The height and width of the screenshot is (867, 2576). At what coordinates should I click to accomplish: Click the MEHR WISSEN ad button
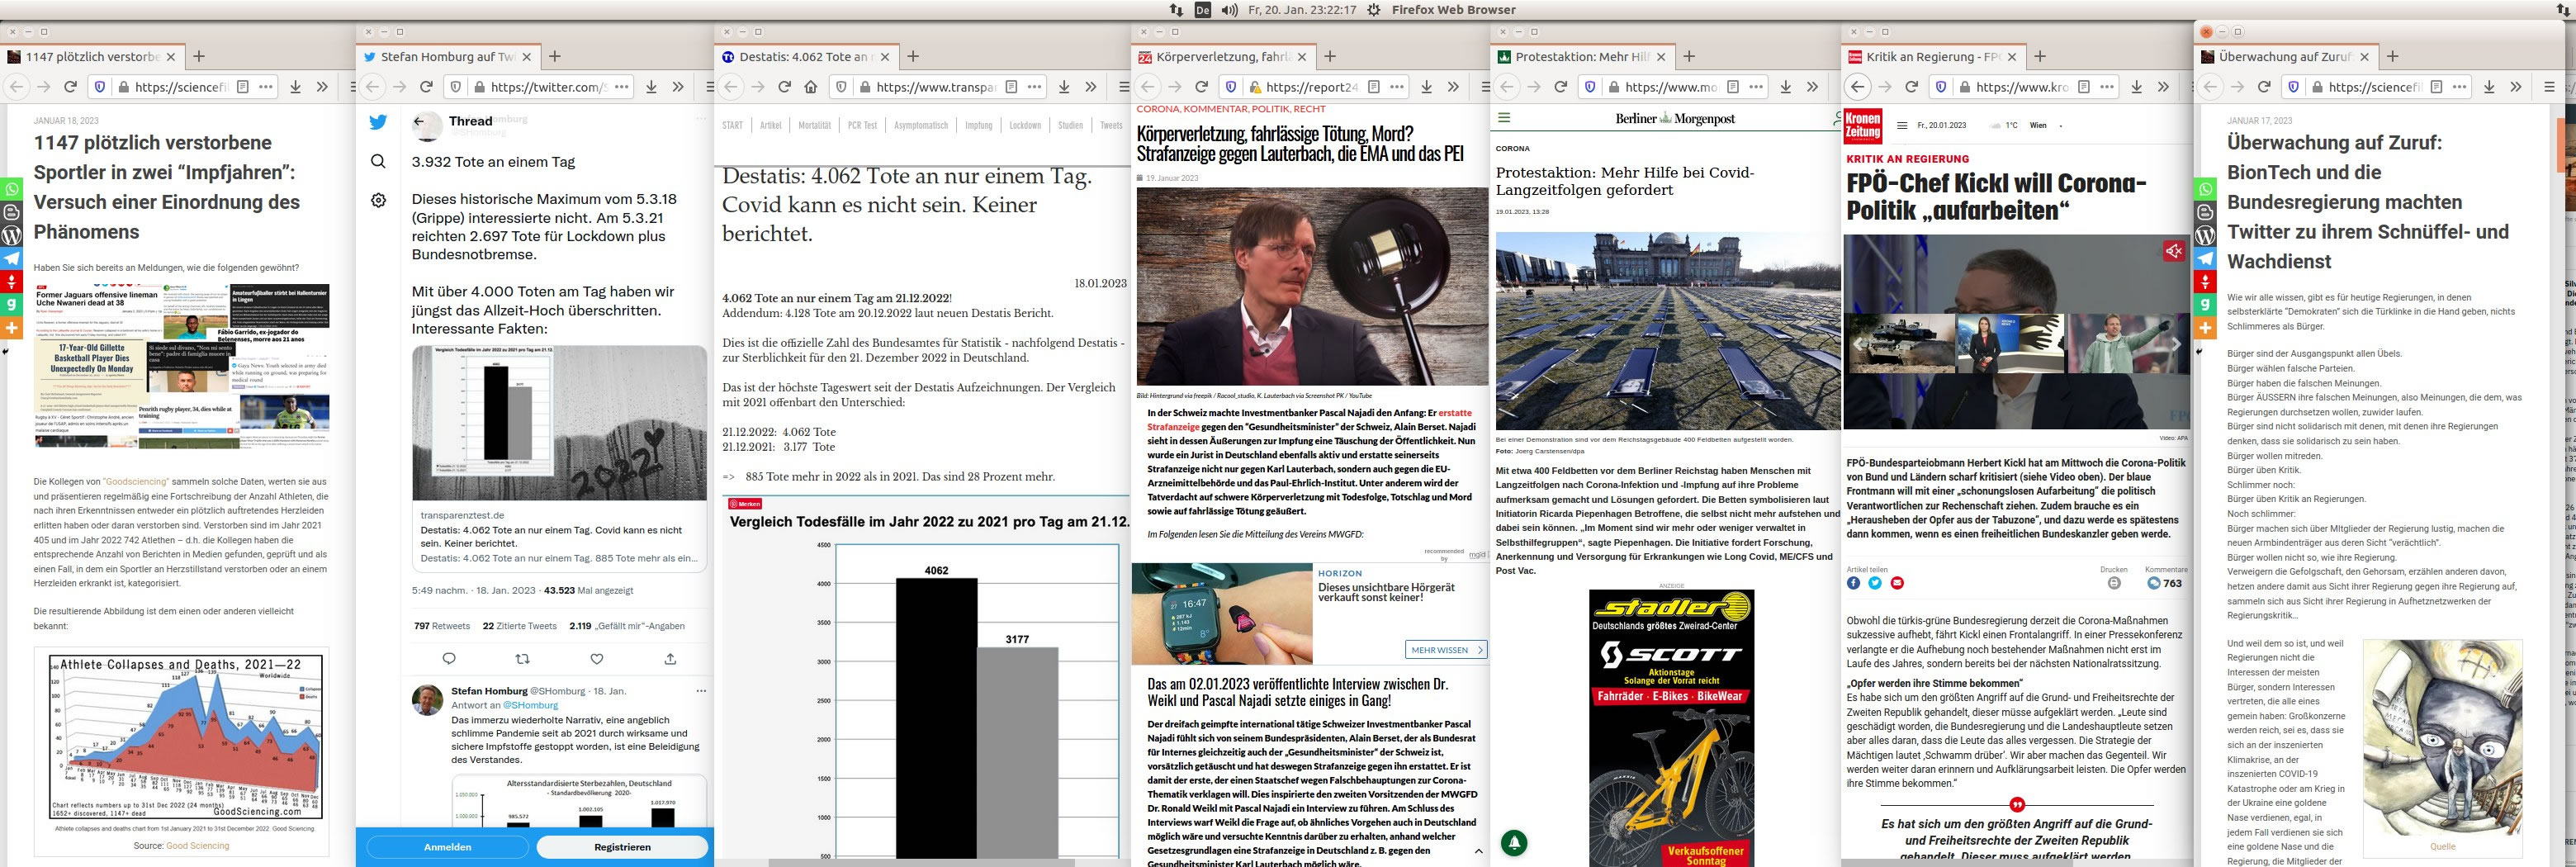click(x=1445, y=650)
